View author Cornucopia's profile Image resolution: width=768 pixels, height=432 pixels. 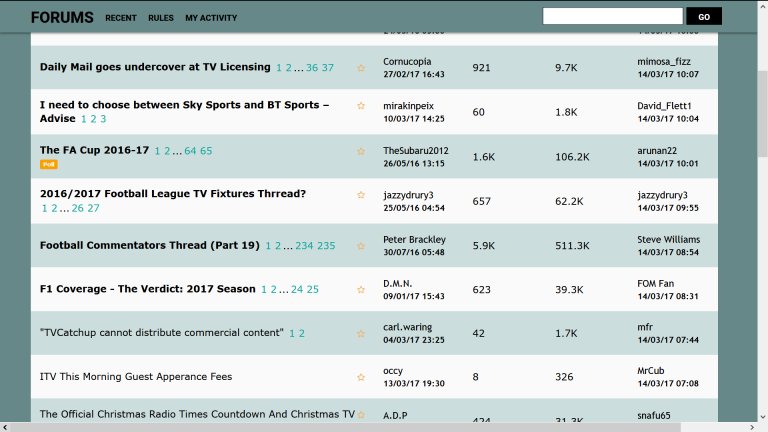[407, 62]
